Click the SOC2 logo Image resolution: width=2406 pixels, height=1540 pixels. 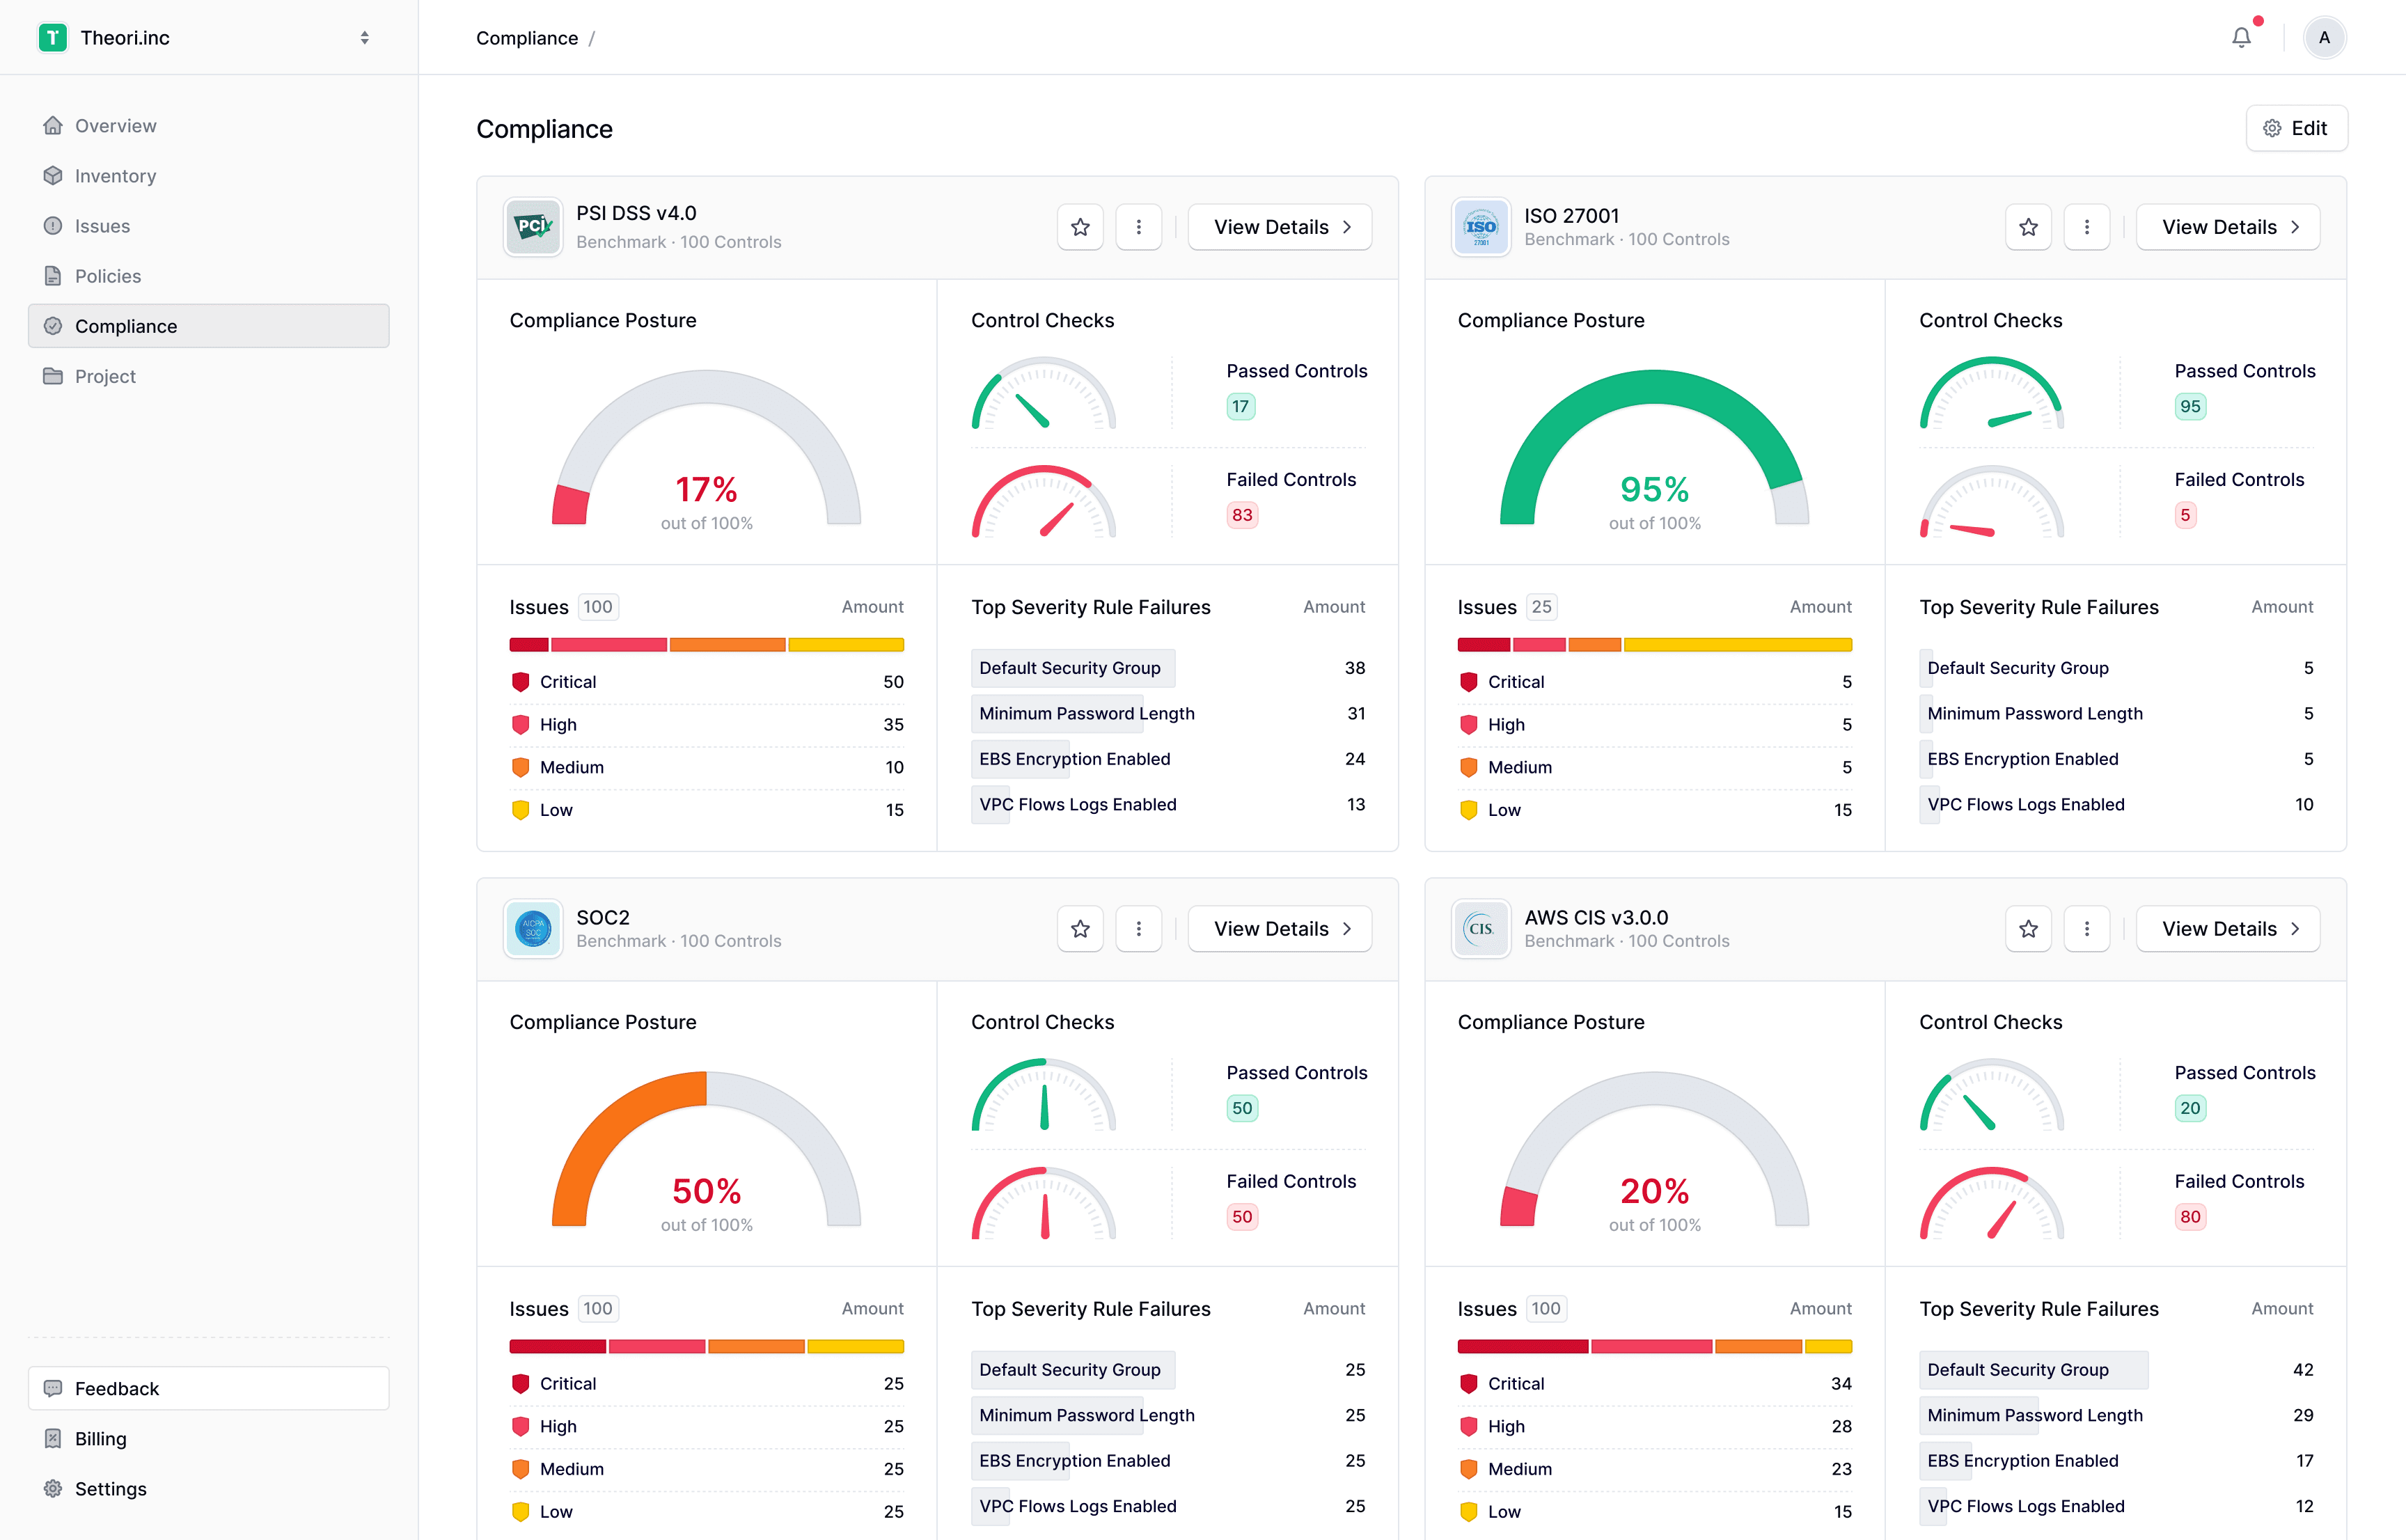tap(533, 929)
